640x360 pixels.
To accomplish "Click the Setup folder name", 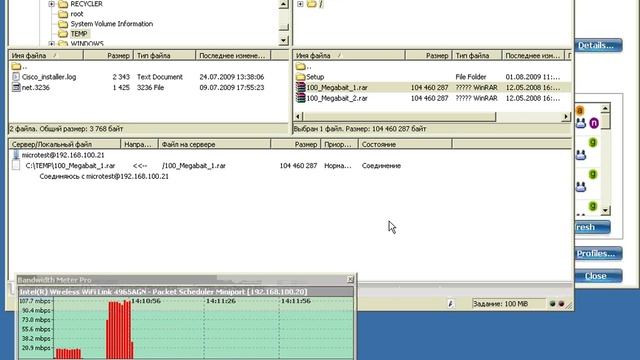I will 315,77.
